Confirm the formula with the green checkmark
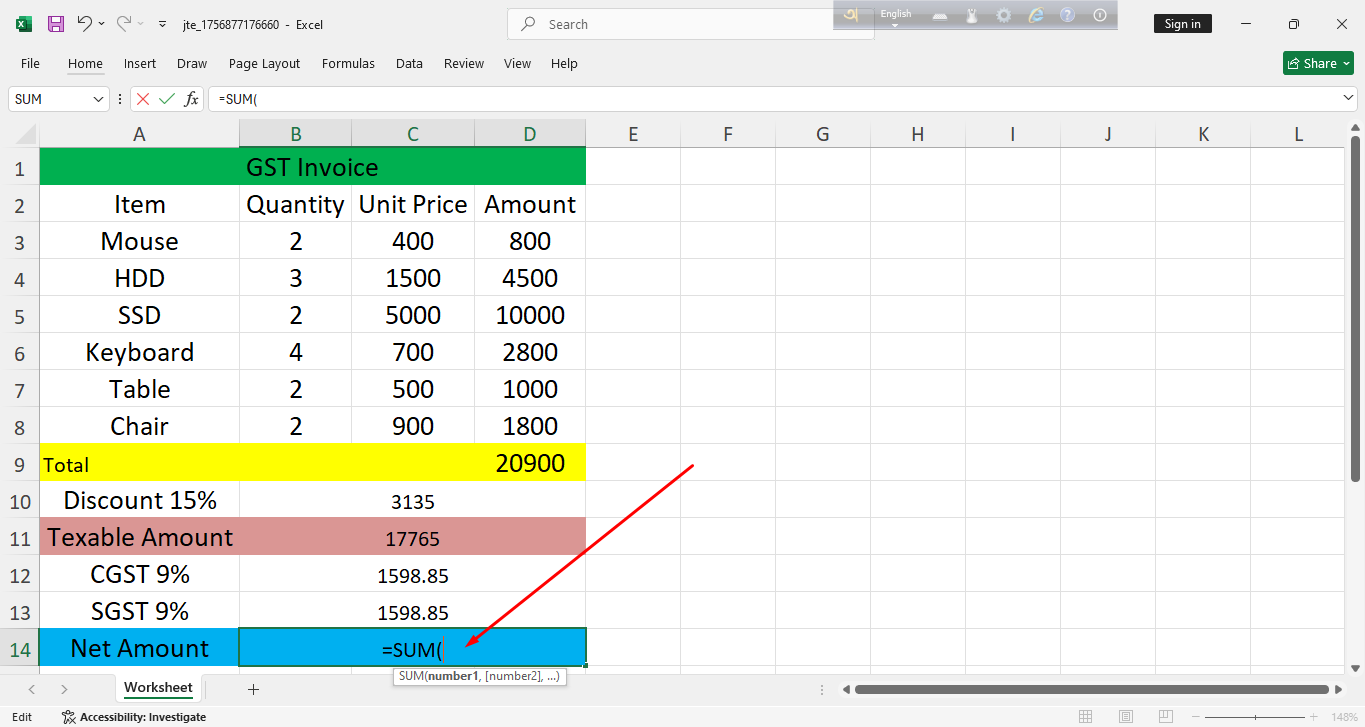This screenshot has height=727, width=1365. [167, 99]
